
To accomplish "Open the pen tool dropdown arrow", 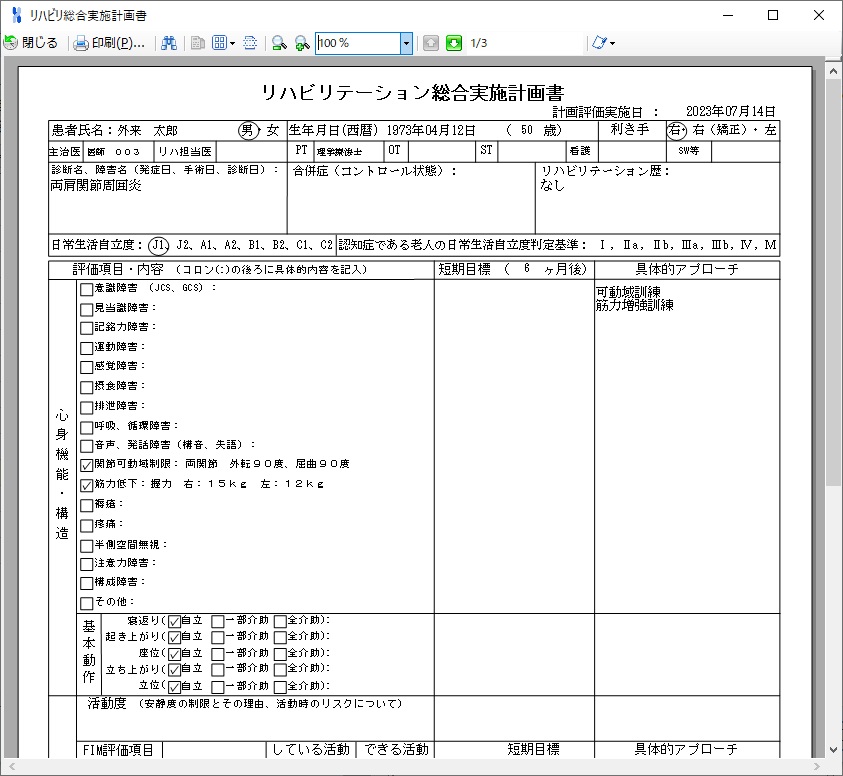I will [612, 43].
